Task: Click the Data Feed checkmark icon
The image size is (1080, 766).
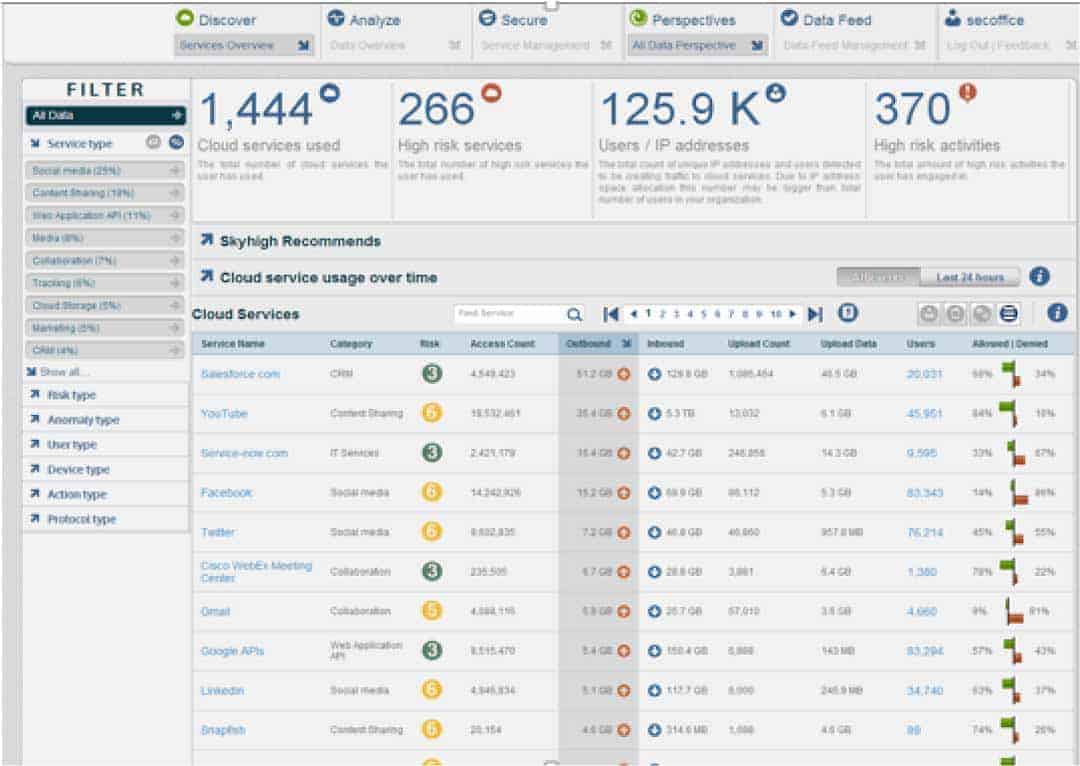Action: [789, 18]
